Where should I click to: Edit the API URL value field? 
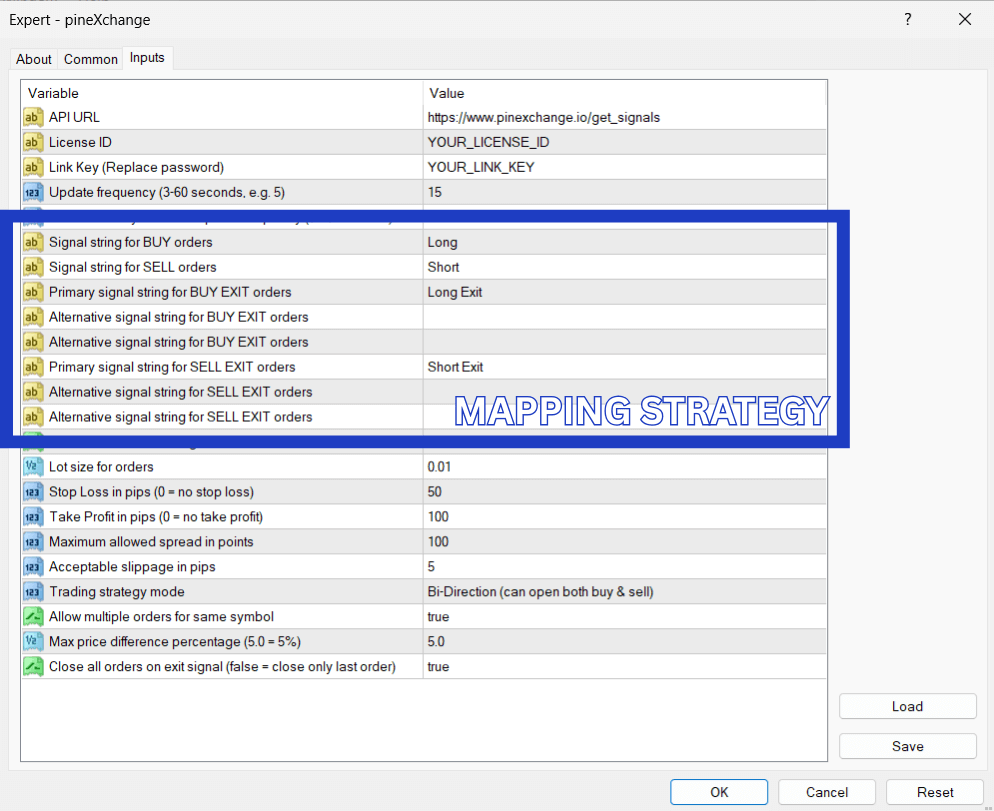[x=624, y=117]
